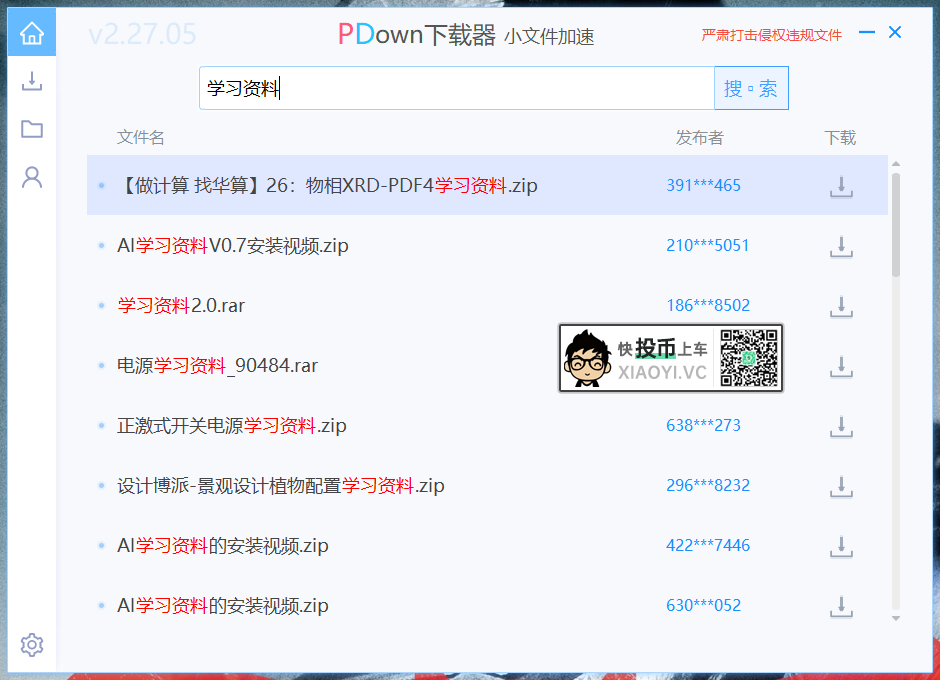Image resolution: width=940 pixels, height=680 pixels.
Task: Open publisher 638***273 link
Action: point(703,425)
